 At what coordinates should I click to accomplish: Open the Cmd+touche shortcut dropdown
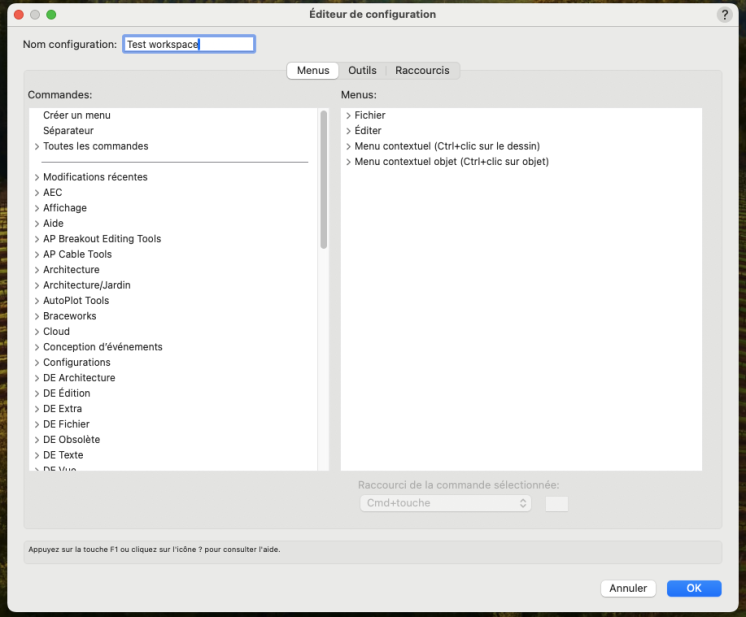pyautogui.click(x=445, y=503)
